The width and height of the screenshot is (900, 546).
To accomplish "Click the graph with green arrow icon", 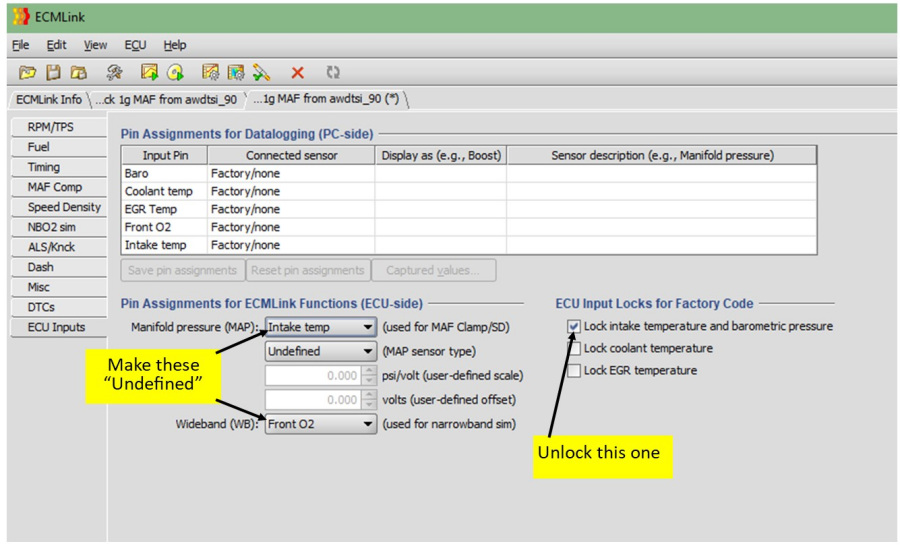I will 149,72.
